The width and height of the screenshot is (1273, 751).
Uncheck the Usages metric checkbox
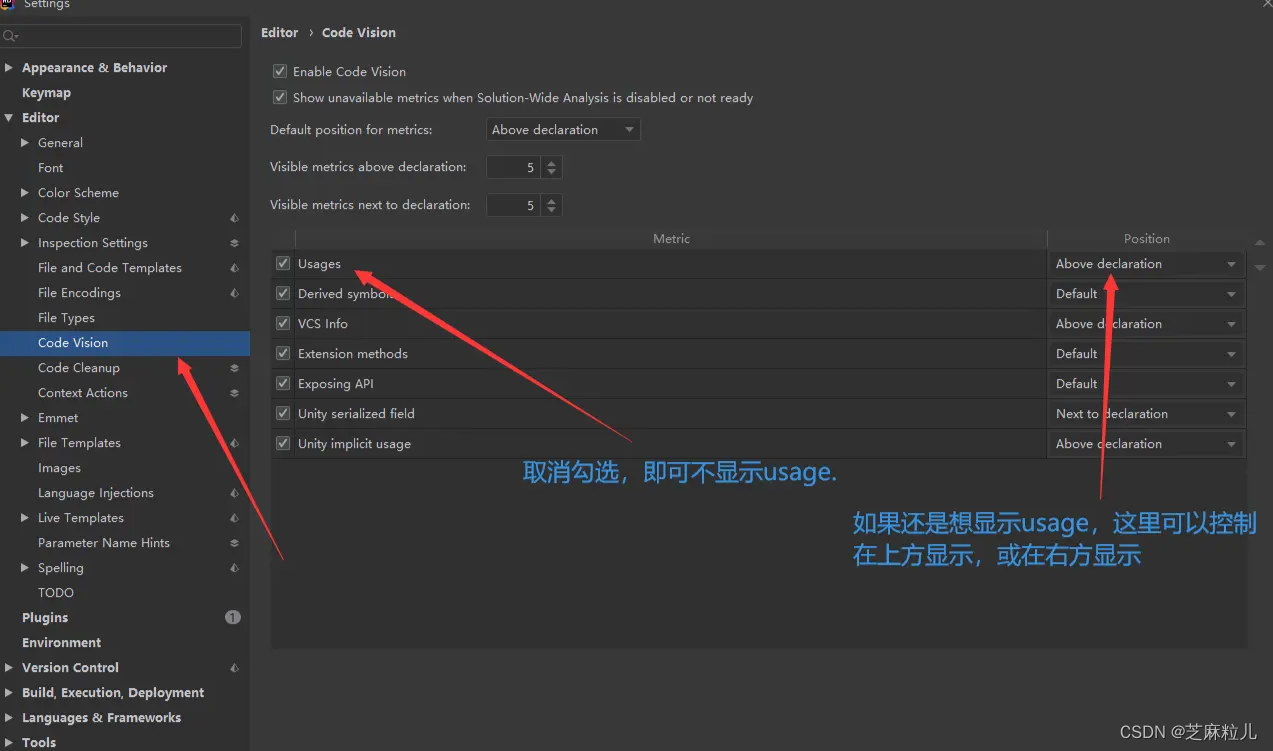click(282, 263)
